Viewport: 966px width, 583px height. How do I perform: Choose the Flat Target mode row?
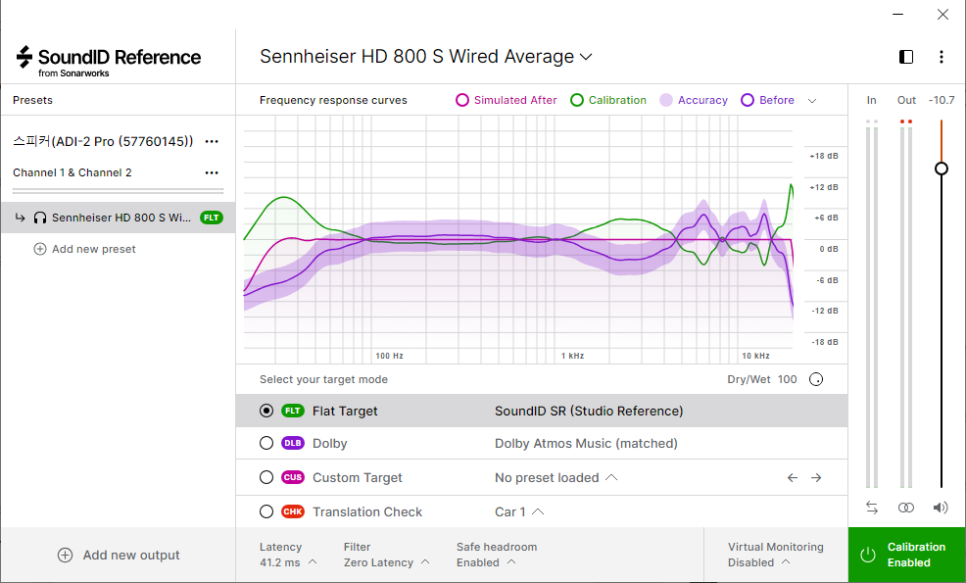pyautogui.click(x=542, y=411)
